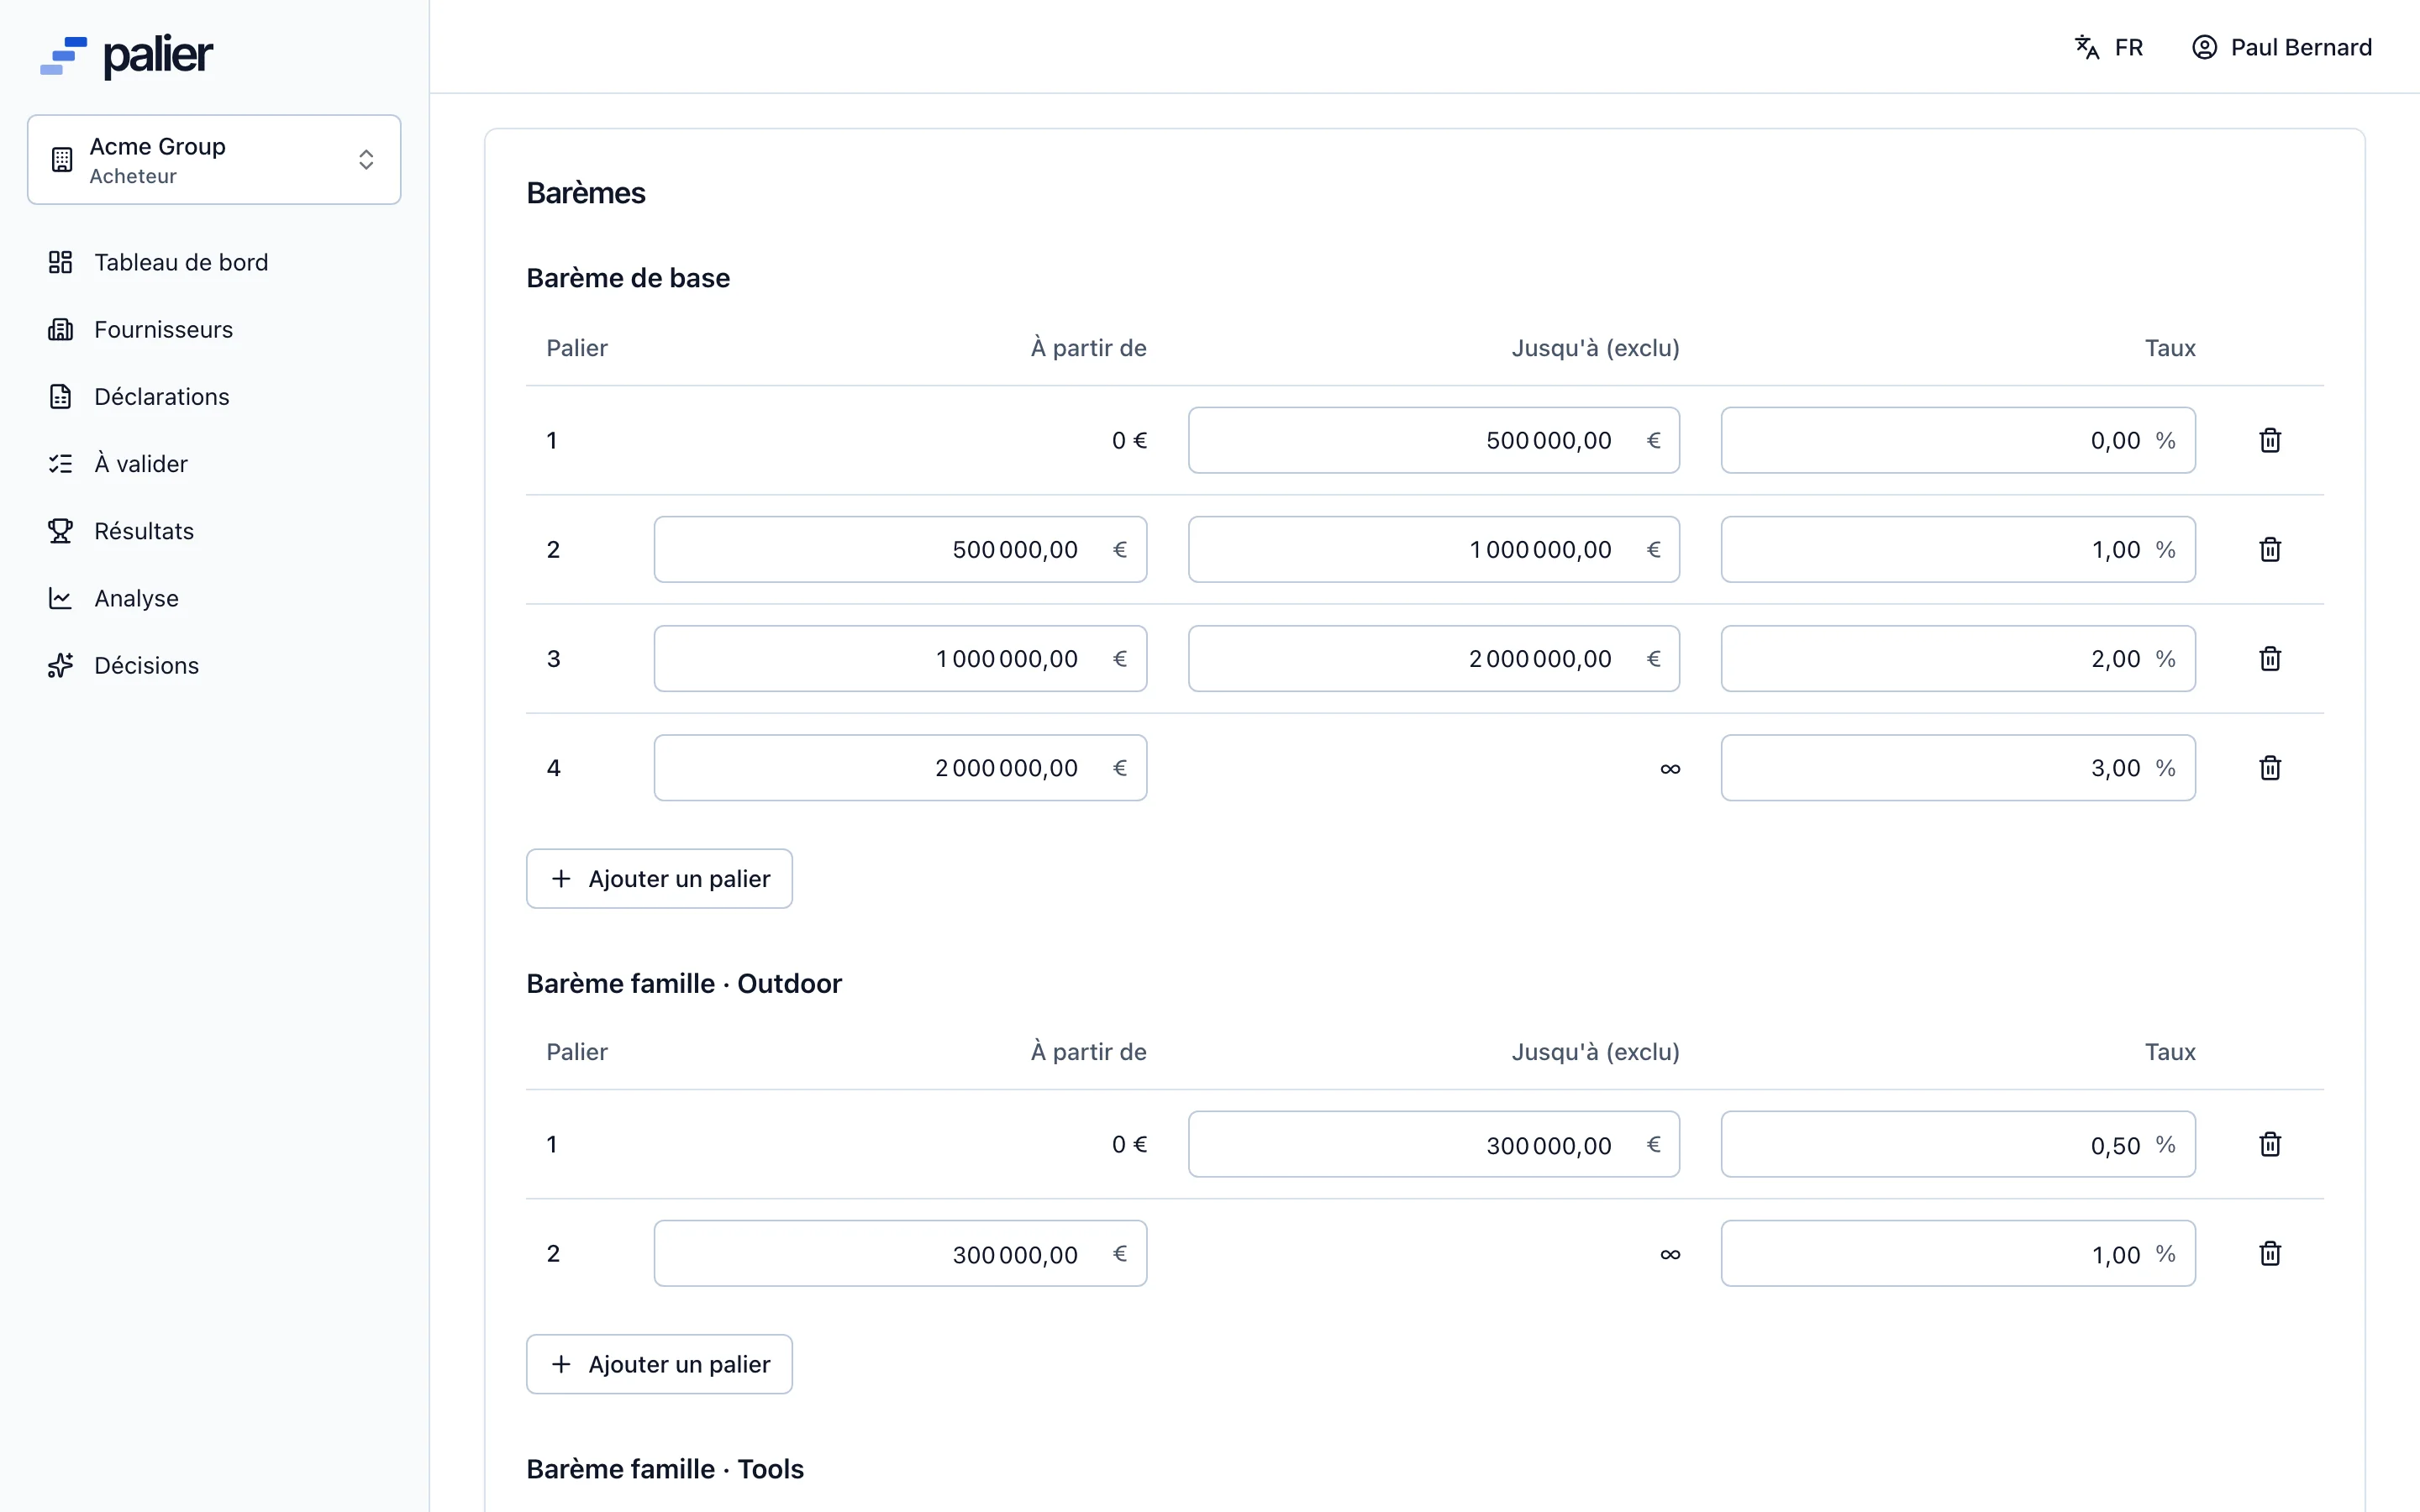Delete tier 1 of the Barème de base

click(x=2269, y=440)
